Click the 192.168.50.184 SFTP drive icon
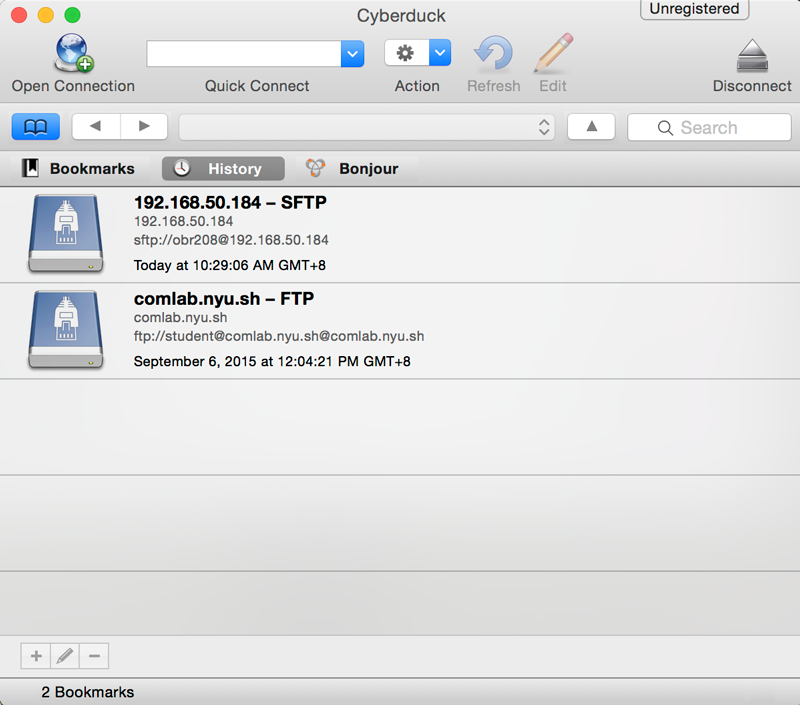This screenshot has height=705, width=800. [x=66, y=234]
